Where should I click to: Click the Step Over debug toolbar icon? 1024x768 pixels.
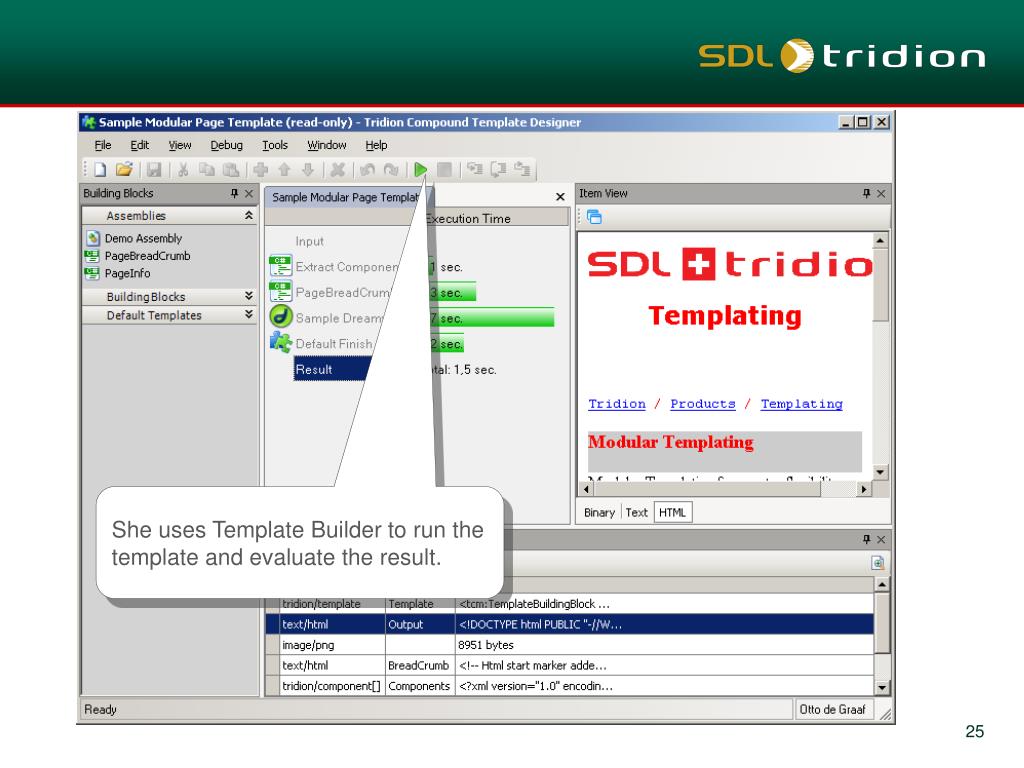[x=498, y=170]
